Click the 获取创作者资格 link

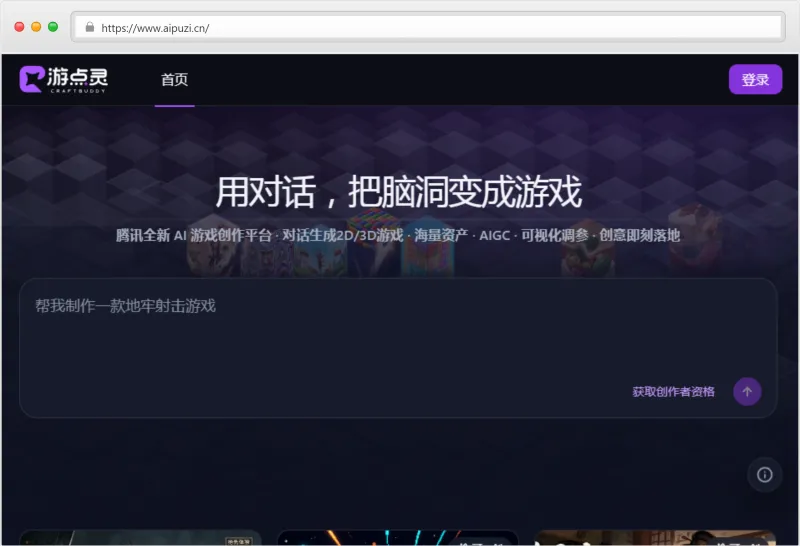[x=673, y=392]
